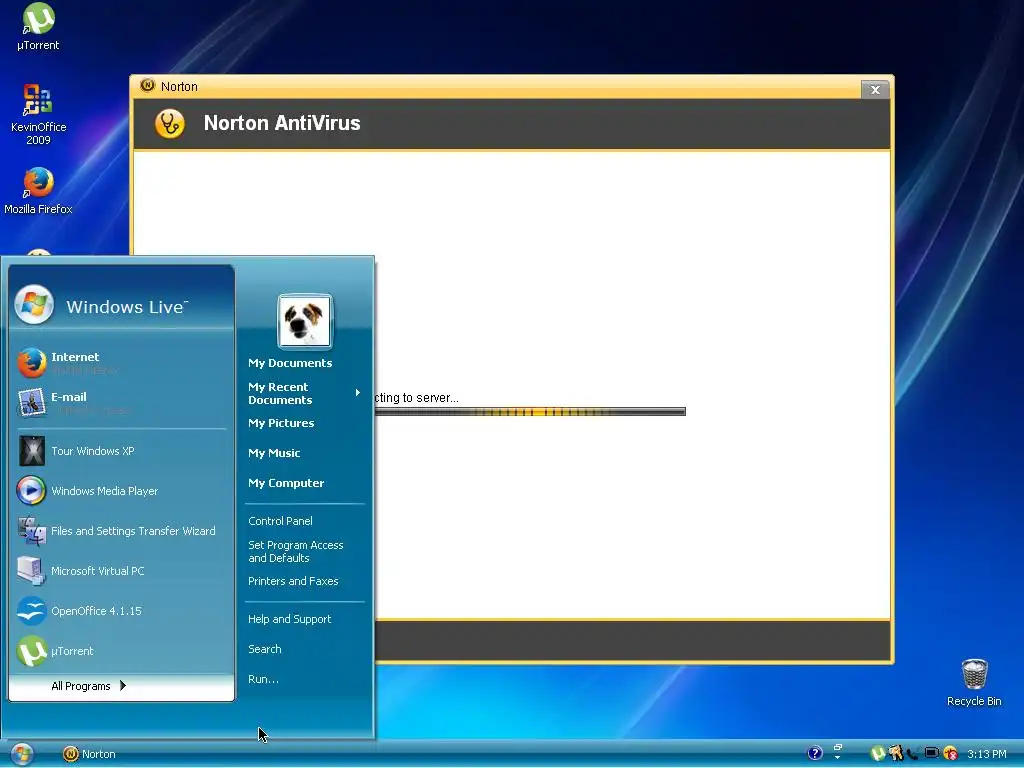Click the taskbar window-switcher dropdown icon
This screenshot has height=768, width=1024.
click(x=838, y=752)
